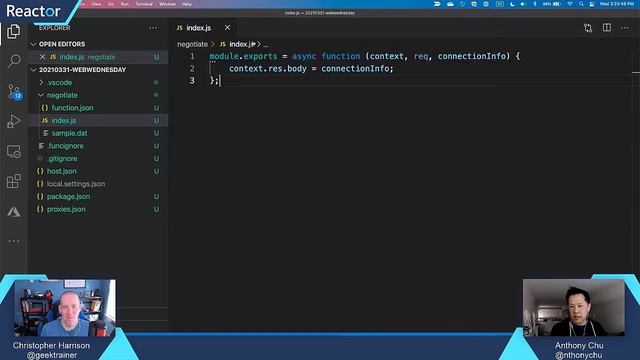Click negotiate in the breadcrumb path
This screenshot has width=640, height=360.
coord(192,44)
